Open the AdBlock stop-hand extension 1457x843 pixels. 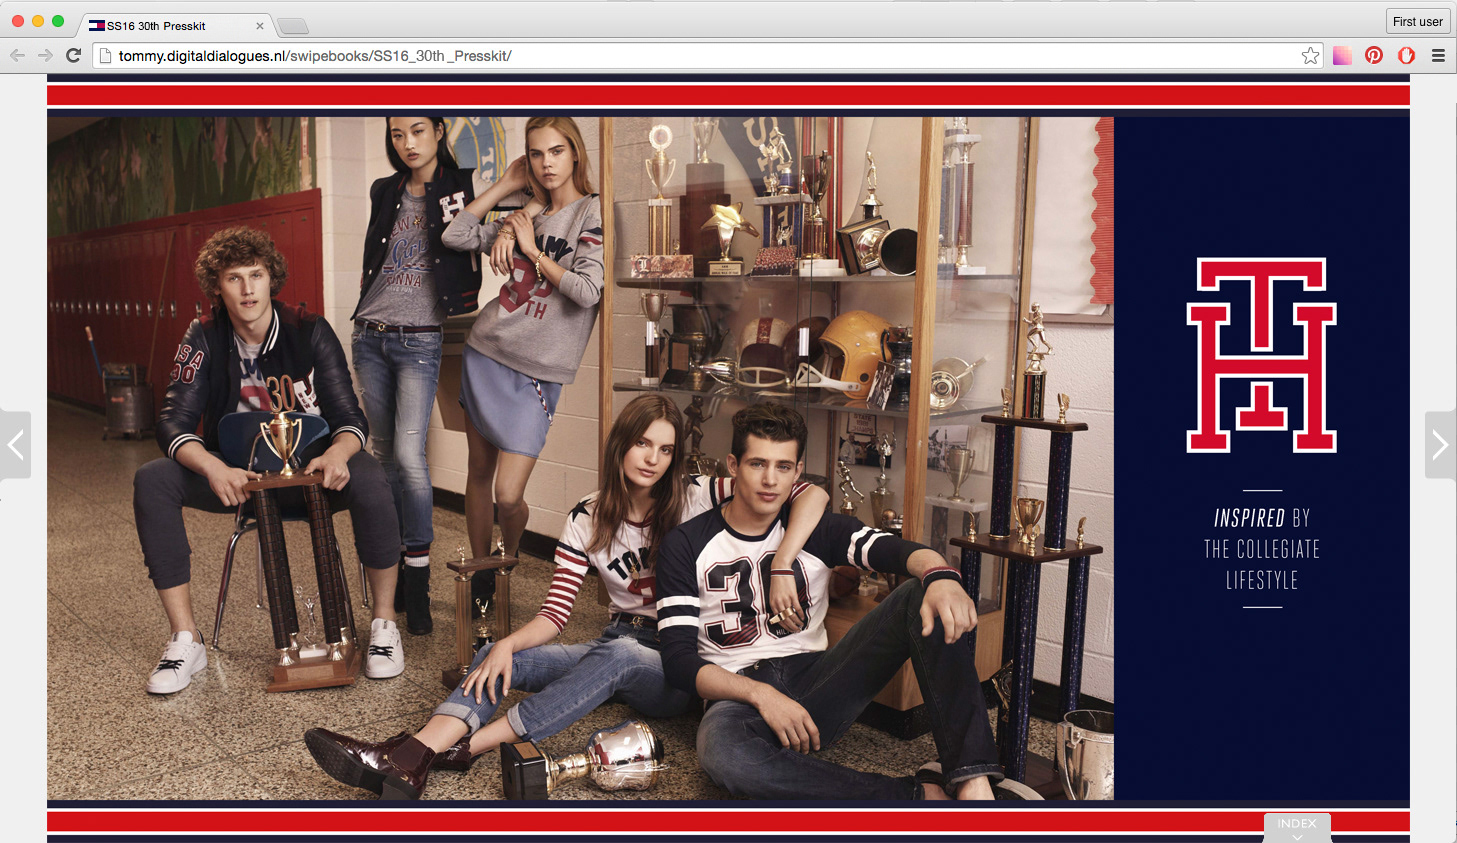[x=1406, y=56]
